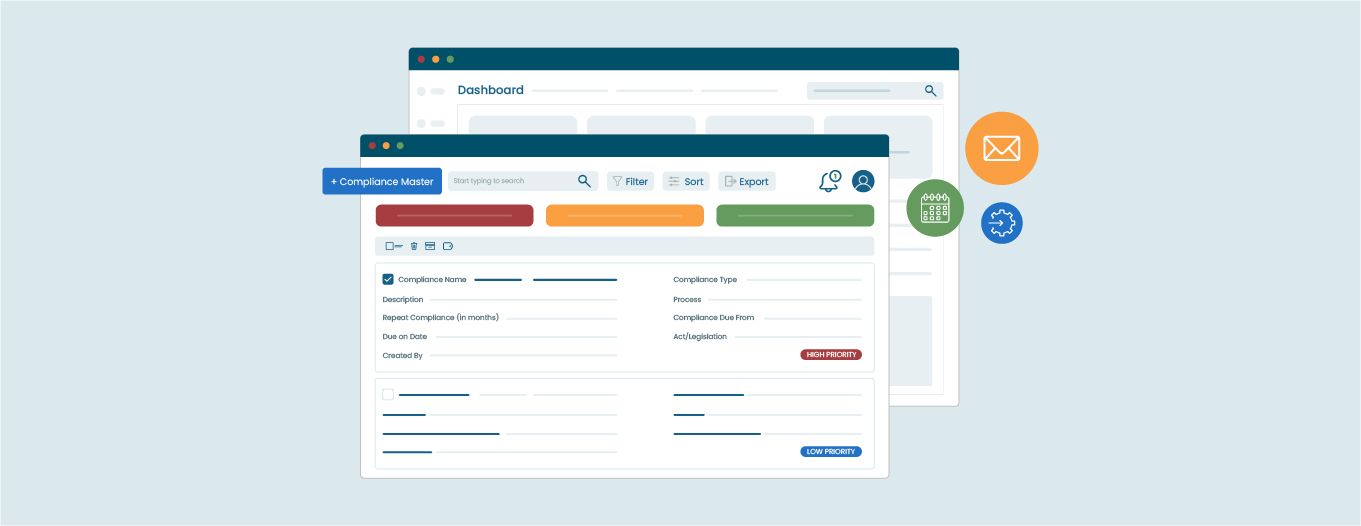This screenshot has height=526, width=1361.
Task: Click the notification bell icon
Action: [829, 182]
